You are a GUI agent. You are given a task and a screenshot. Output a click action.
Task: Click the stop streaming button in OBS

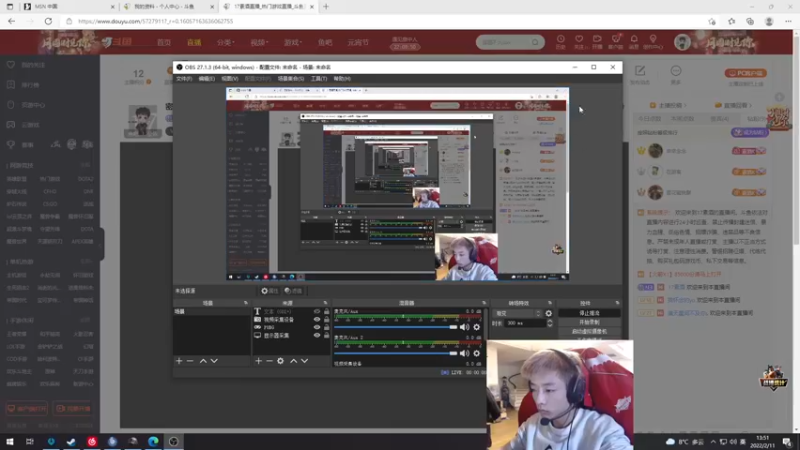tap(589, 313)
